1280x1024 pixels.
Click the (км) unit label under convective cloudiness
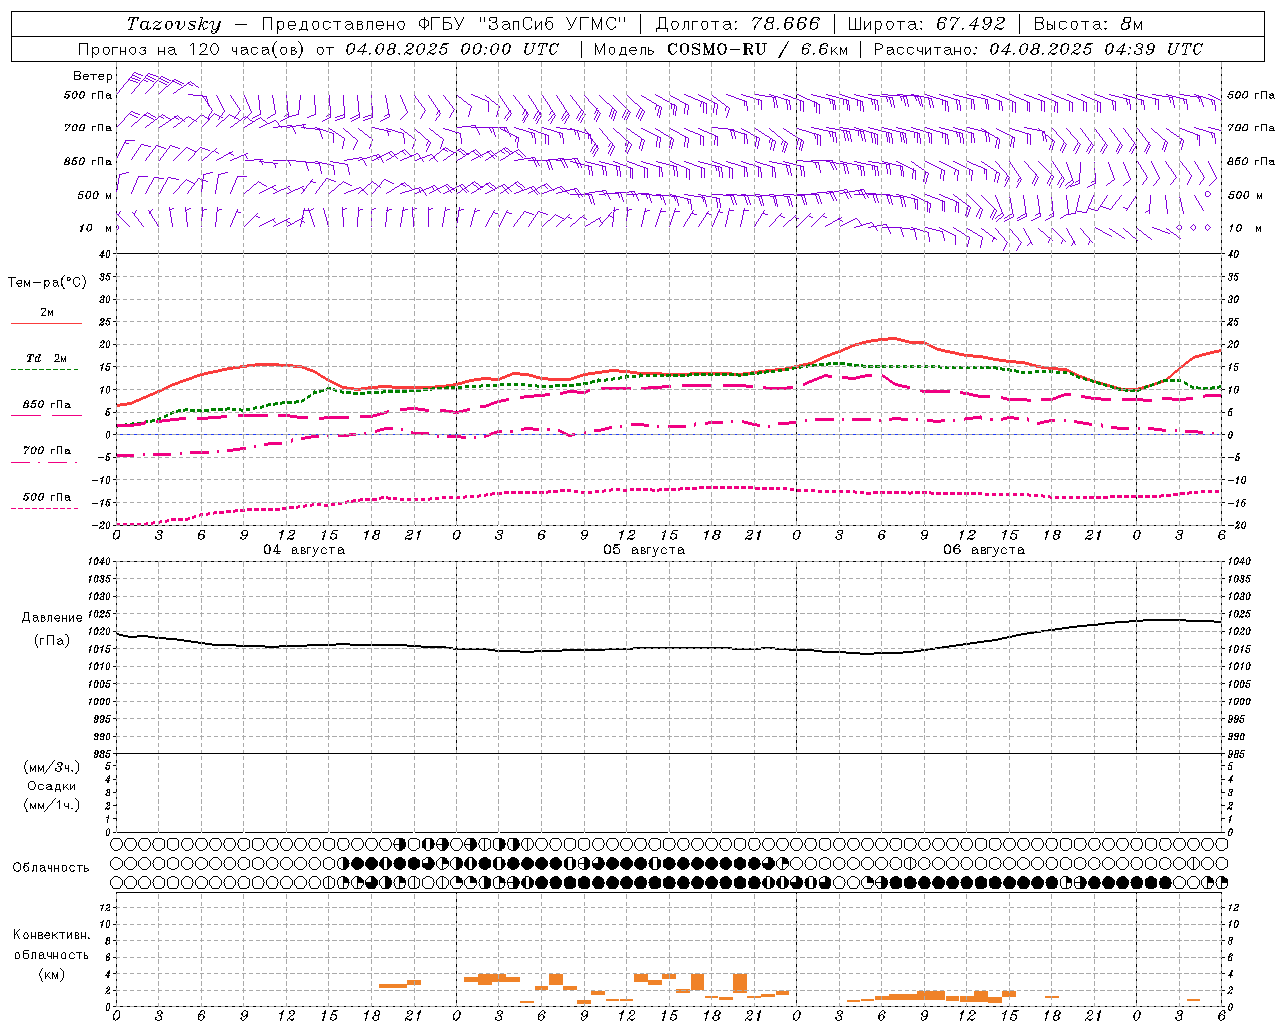[52, 974]
